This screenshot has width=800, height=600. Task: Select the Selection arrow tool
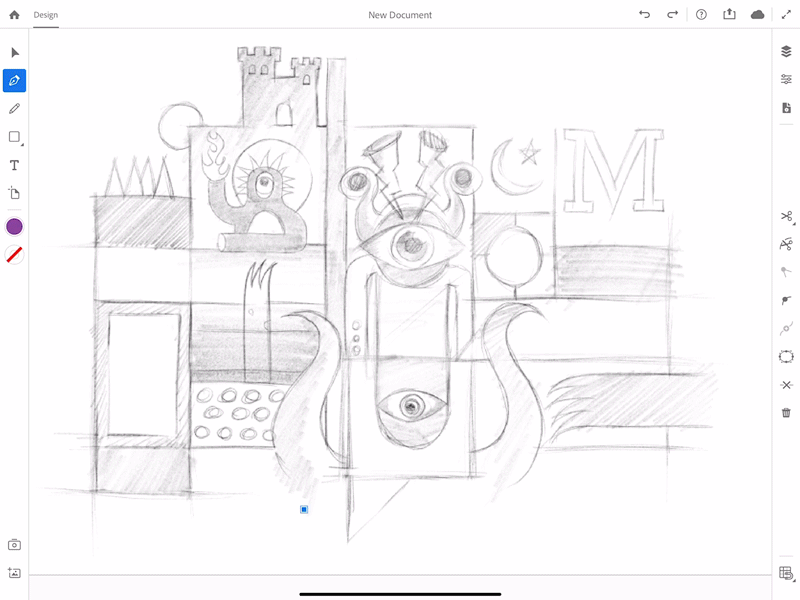click(x=14, y=52)
